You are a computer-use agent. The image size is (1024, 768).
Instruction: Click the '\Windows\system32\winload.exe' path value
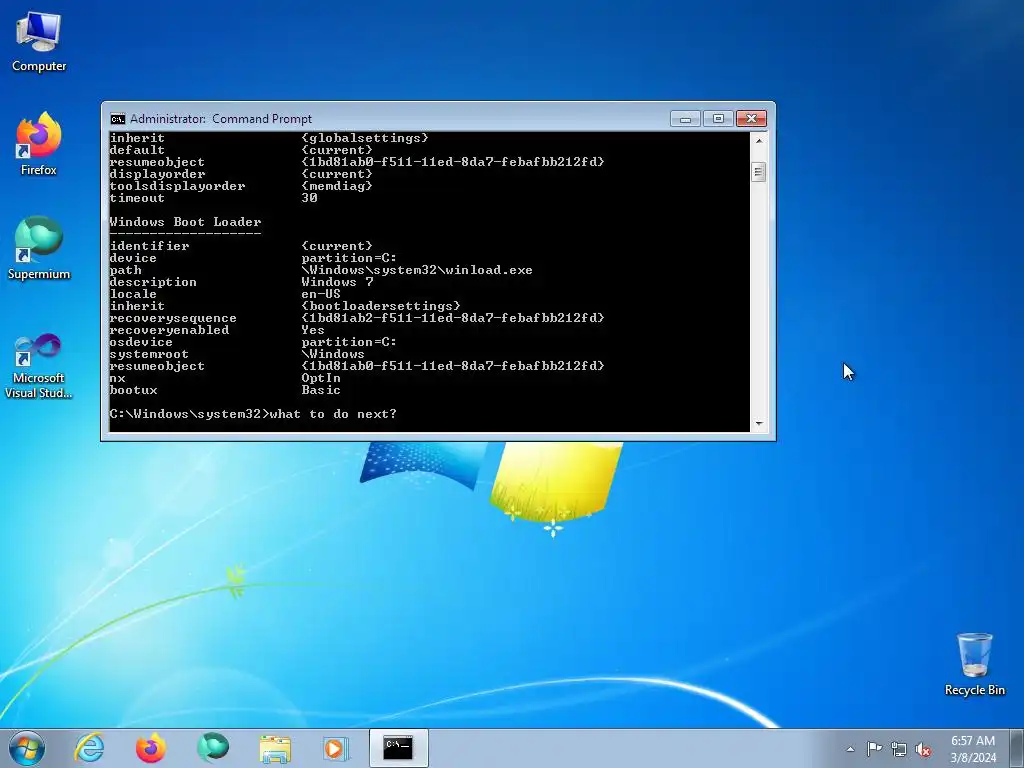[x=417, y=270]
